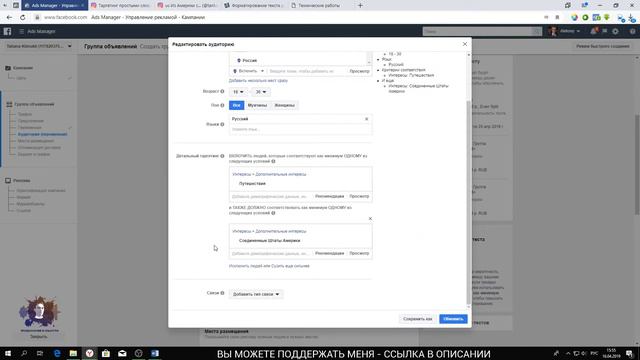Click the Save As button
This screenshot has width=640, height=360.
pyautogui.click(x=417, y=319)
